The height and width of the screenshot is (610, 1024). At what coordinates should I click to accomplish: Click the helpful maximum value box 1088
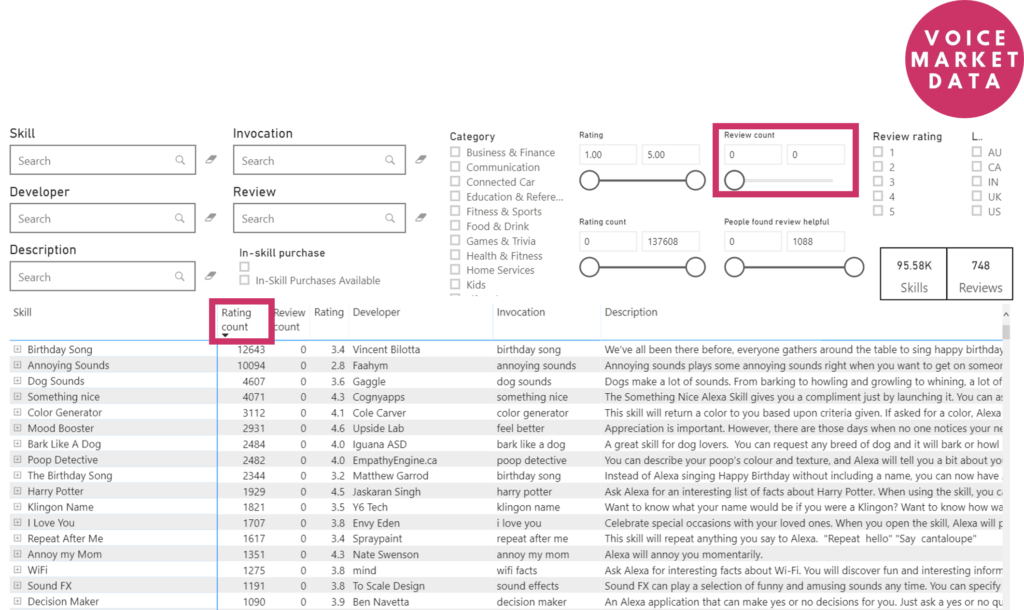816,242
